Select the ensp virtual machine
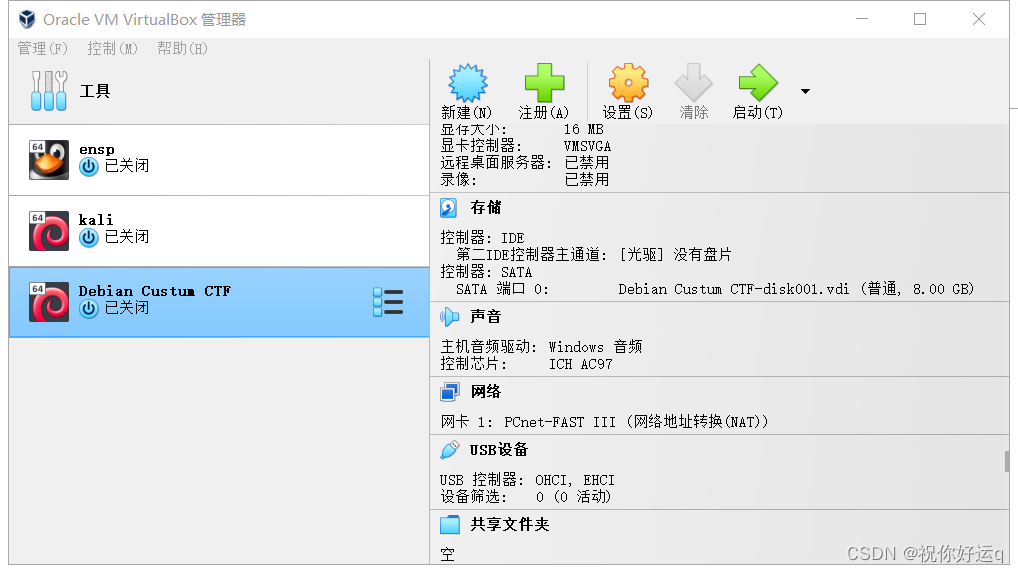The height and width of the screenshot is (573, 1018). click(219, 160)
